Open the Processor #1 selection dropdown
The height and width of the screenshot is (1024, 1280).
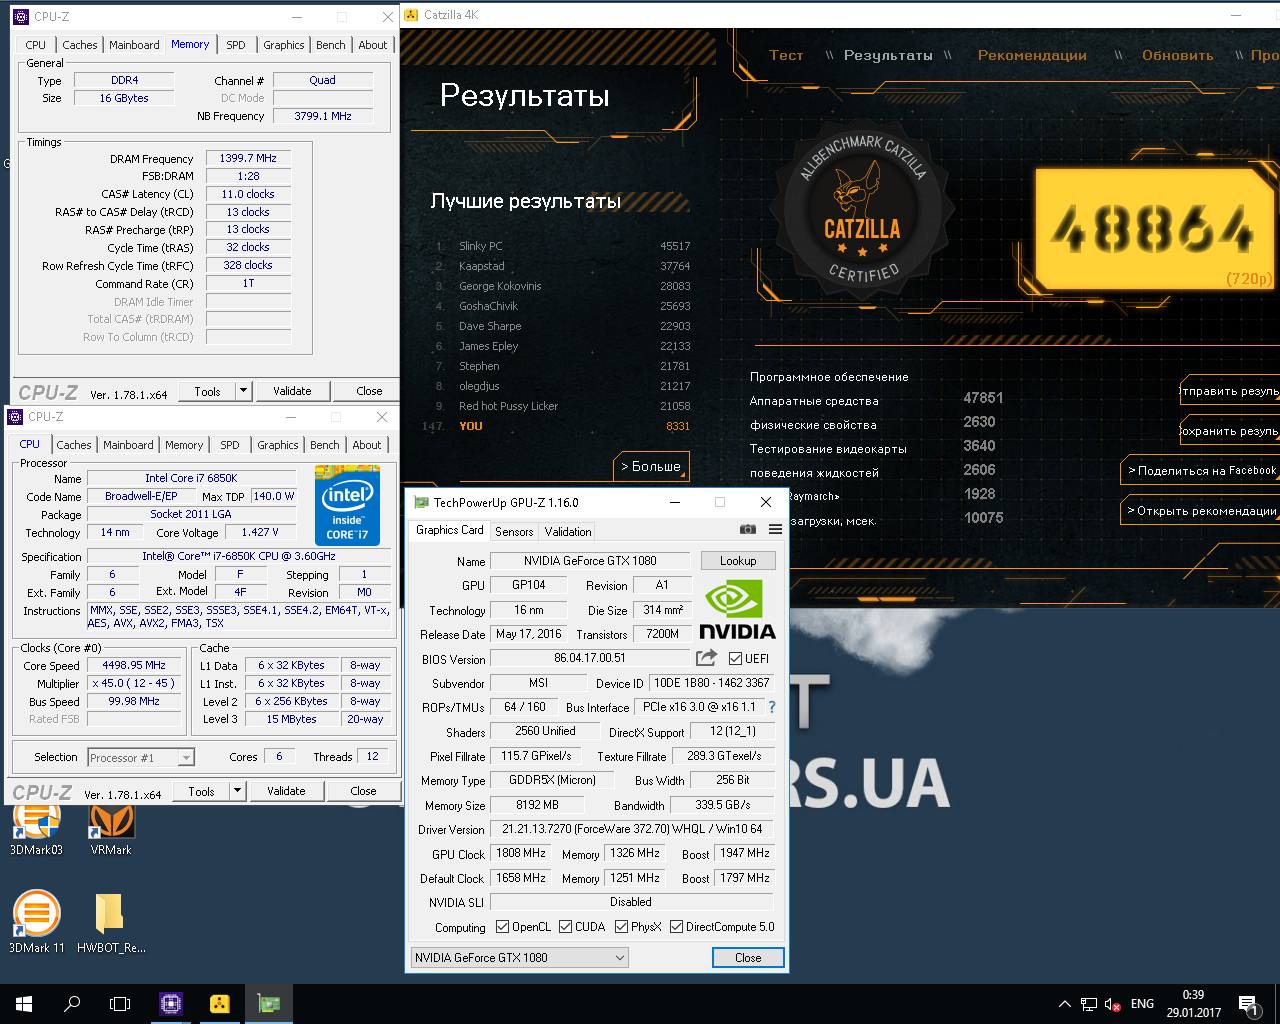[140, 758]
